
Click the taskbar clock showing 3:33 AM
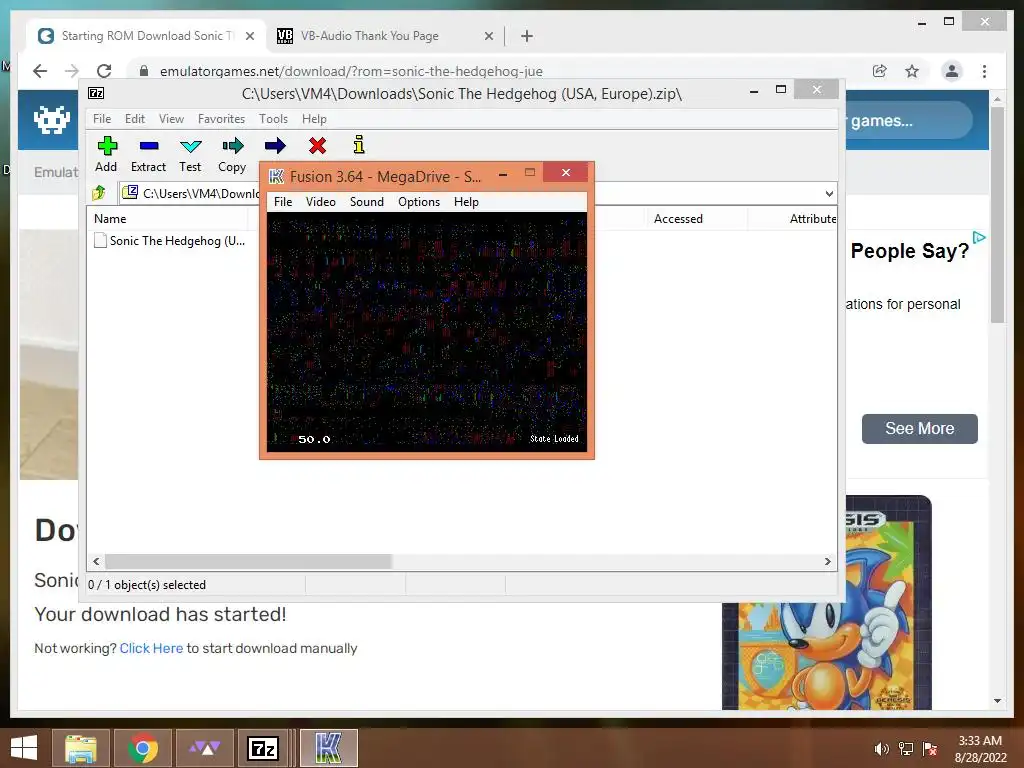pos(980,748)
